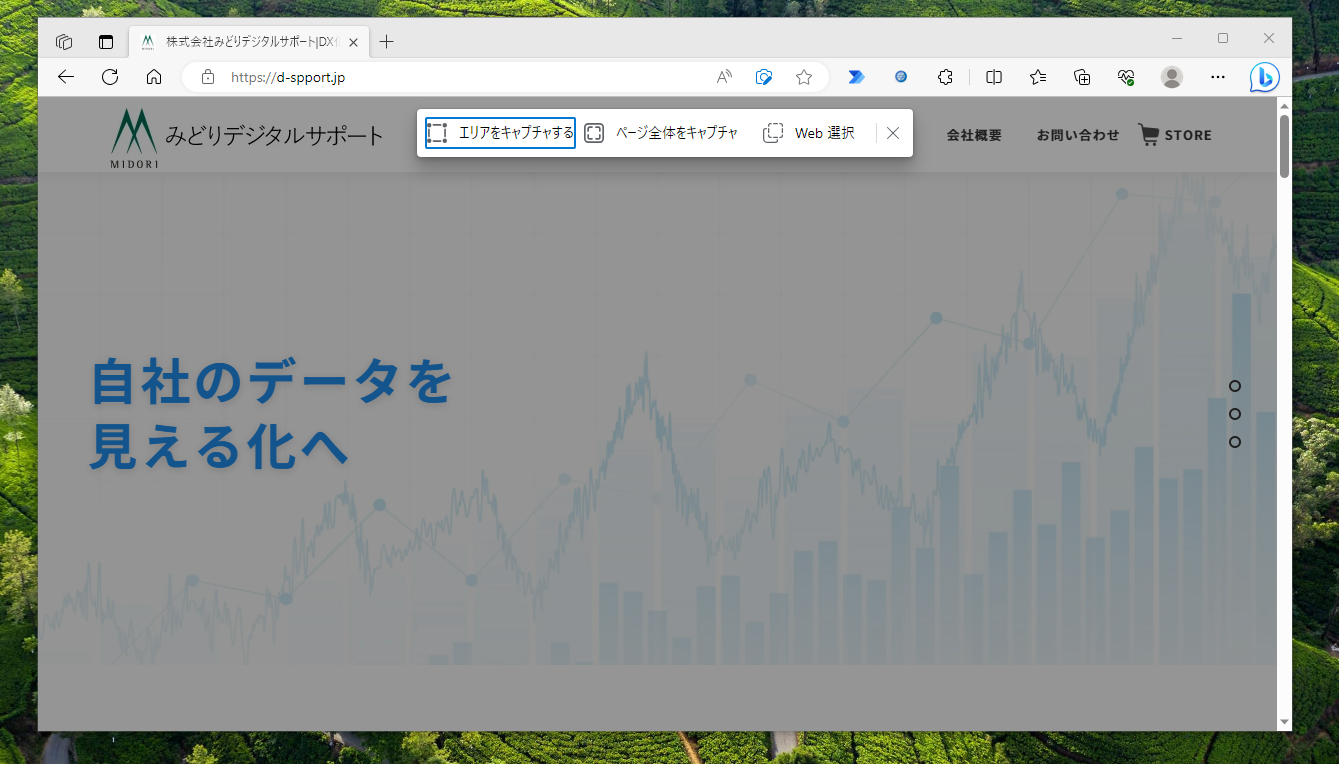This screenshot has width=1339, height=764.
Task: Select the Web selection option
Action: (809, 133)
